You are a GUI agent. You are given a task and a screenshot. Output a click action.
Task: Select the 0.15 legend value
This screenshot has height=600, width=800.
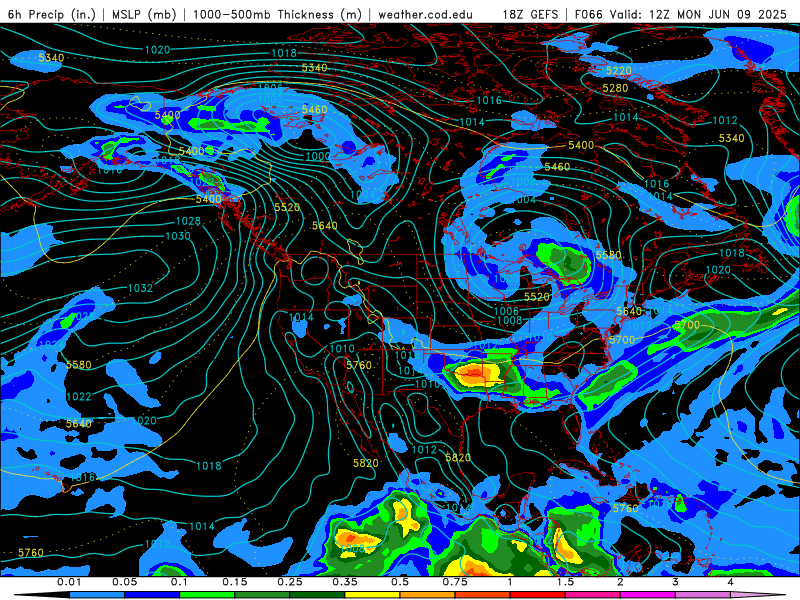pyautogui.click(x=235, y=582)
